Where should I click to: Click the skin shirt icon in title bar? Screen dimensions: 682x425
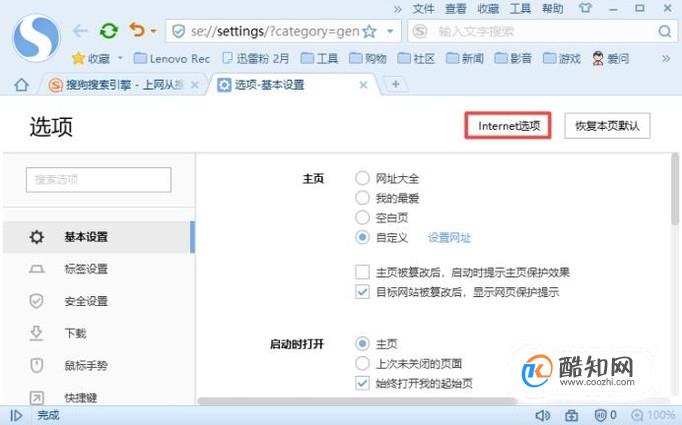pyautogui.click(x=585, y=8)
